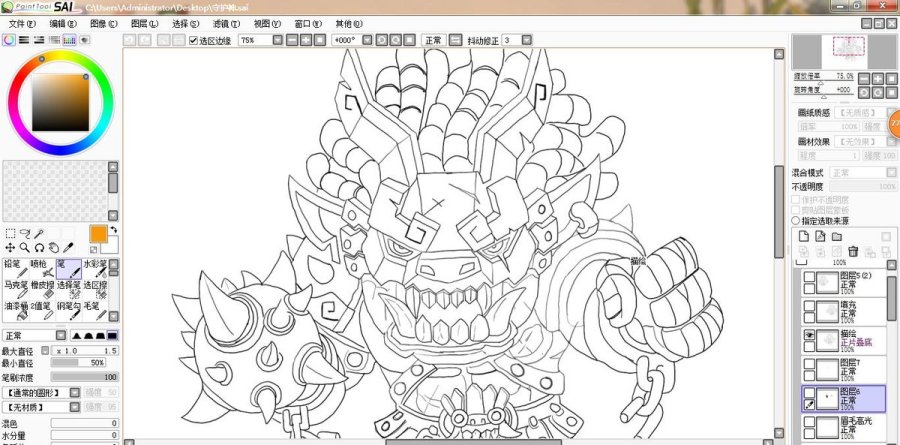Image resolution: width=900 pixels, height=445 pixels.
Task: Open the 编辑(E) menu
Action: point(63,24)
